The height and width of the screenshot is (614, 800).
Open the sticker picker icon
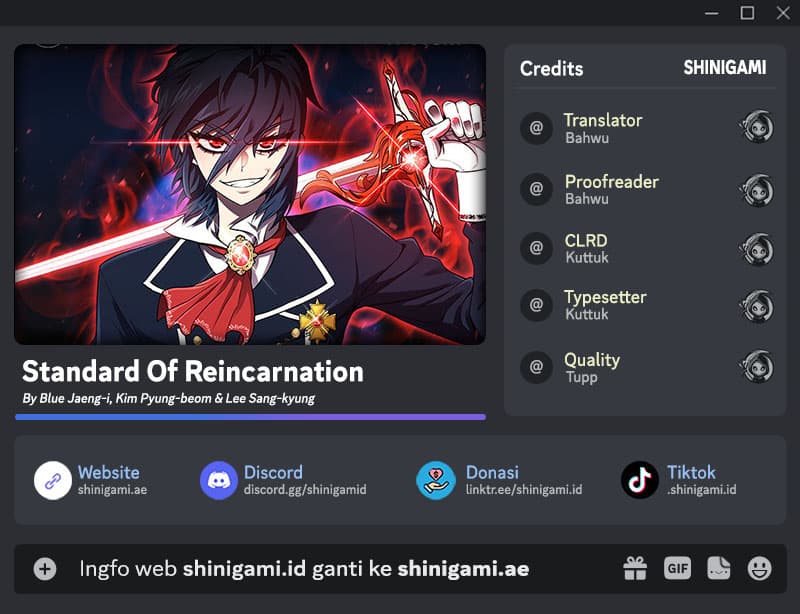718,569
